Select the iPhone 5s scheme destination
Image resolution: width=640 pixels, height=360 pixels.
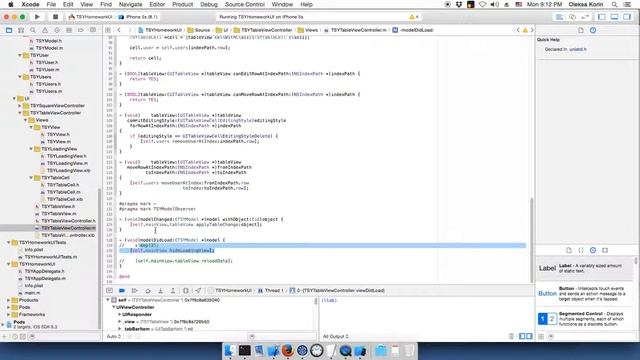pyautogui.click(x=138, y=17)
